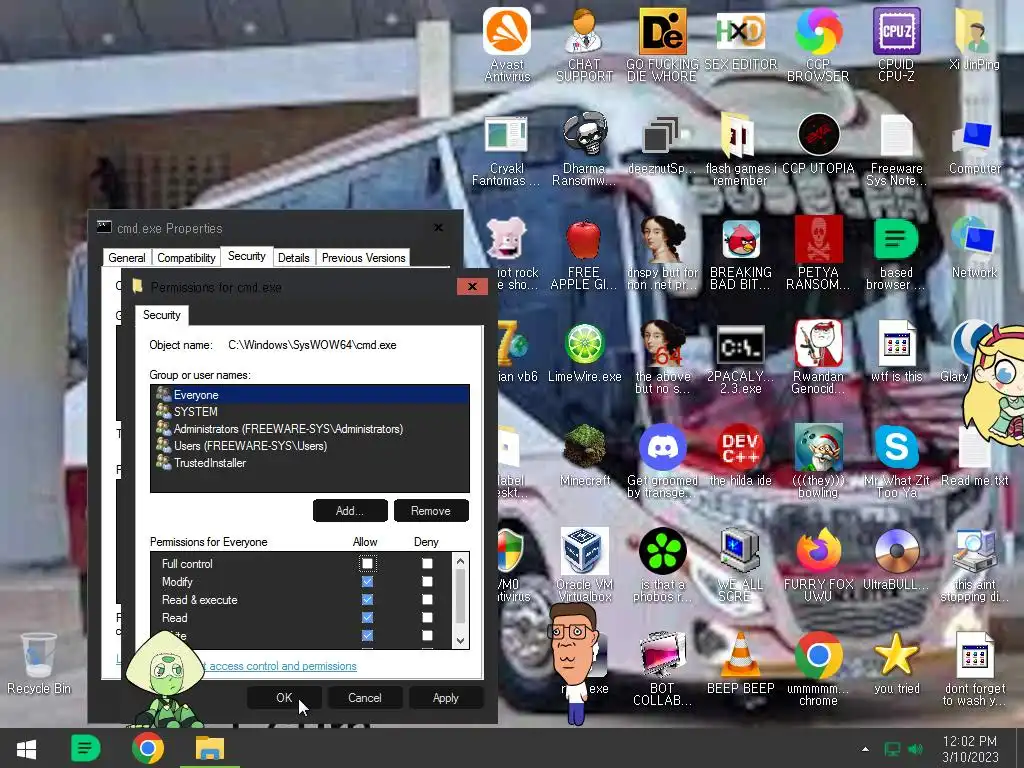Switch to the Details tab

[x=293, y=258]
